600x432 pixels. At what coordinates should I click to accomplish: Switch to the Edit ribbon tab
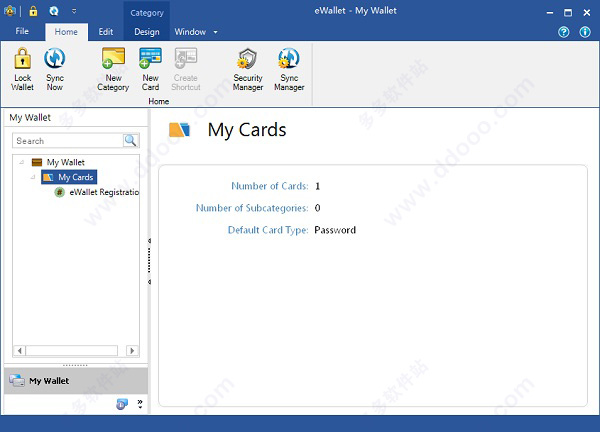tap(106, 32)
